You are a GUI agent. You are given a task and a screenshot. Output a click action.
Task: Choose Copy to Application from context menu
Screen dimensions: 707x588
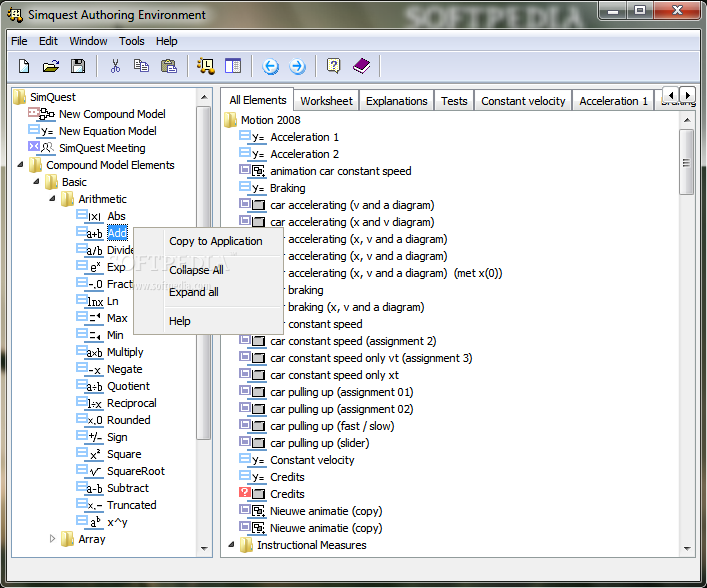click(x=216, y=241)
